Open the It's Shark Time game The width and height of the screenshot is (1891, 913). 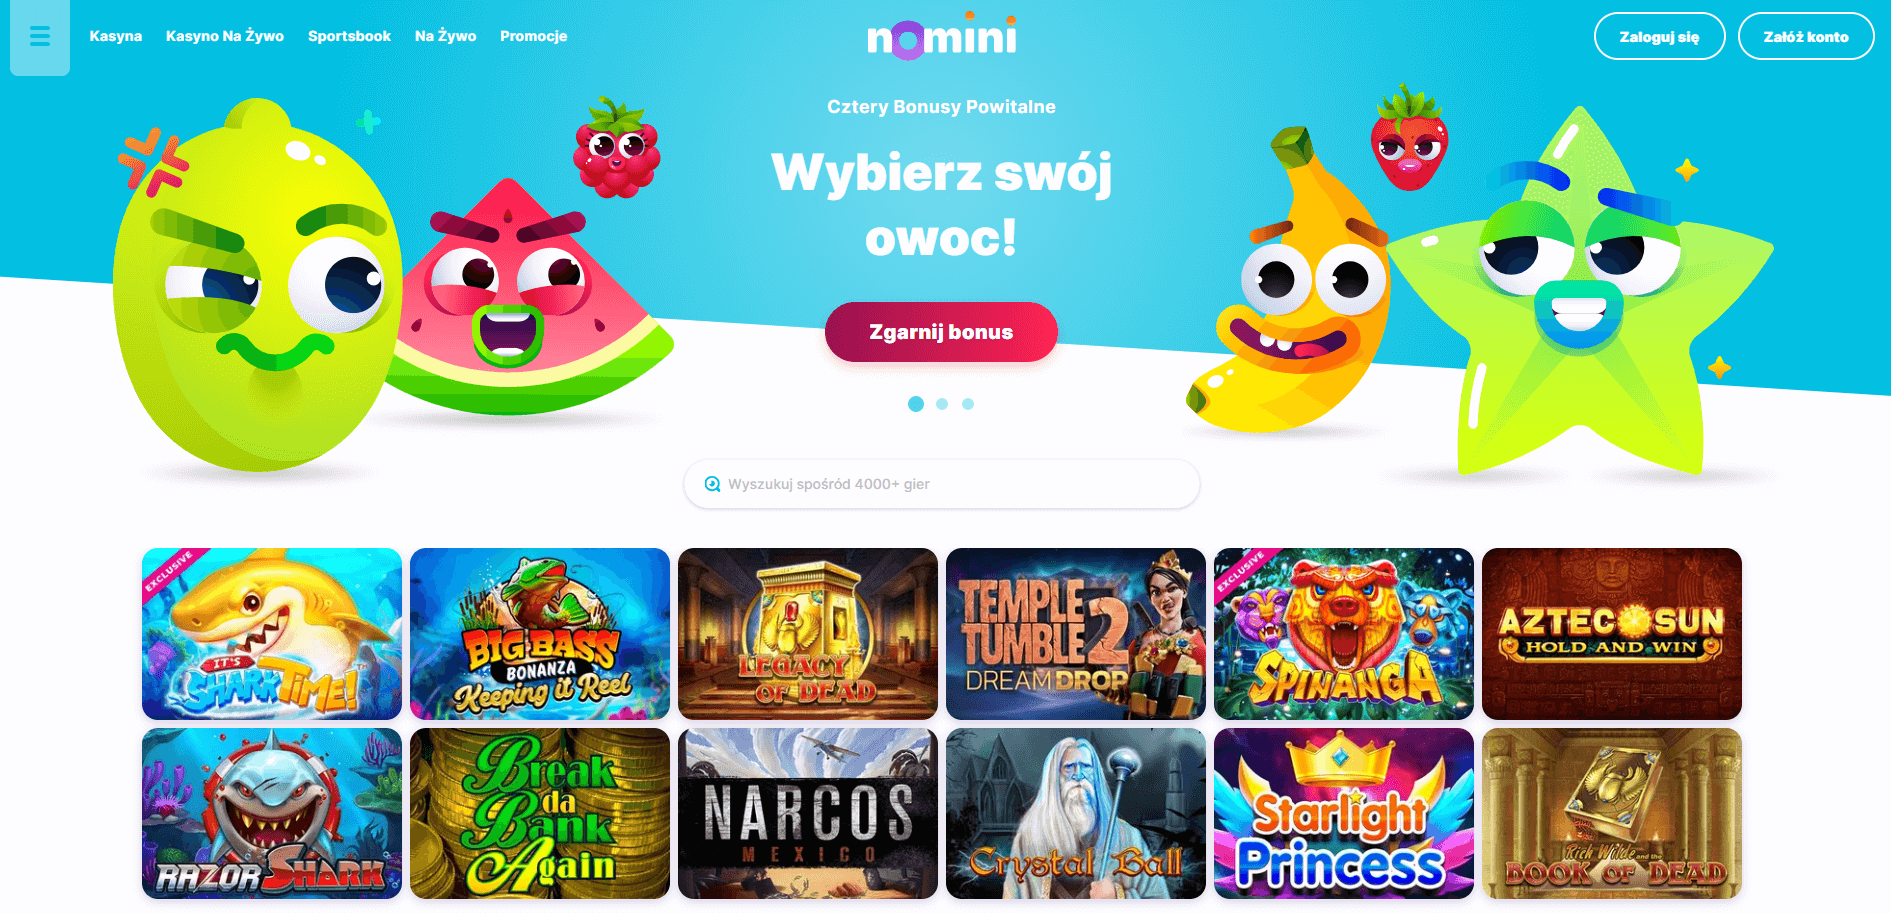pyautogui.click(x=272, y=634)
